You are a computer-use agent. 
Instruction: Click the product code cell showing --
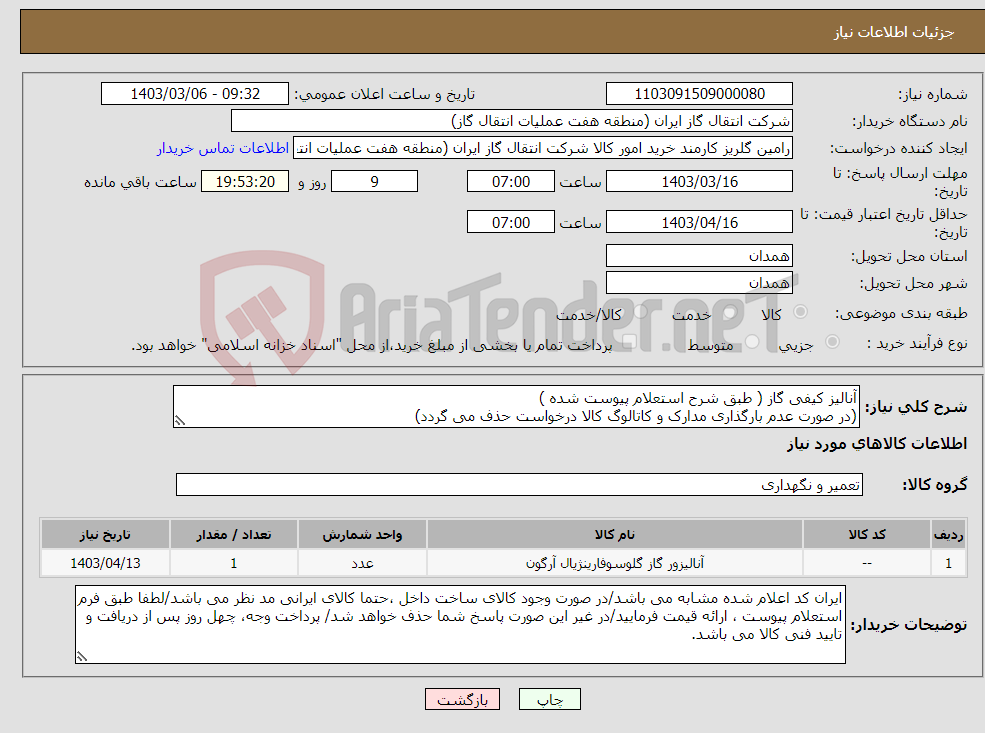tap(867, 563)
